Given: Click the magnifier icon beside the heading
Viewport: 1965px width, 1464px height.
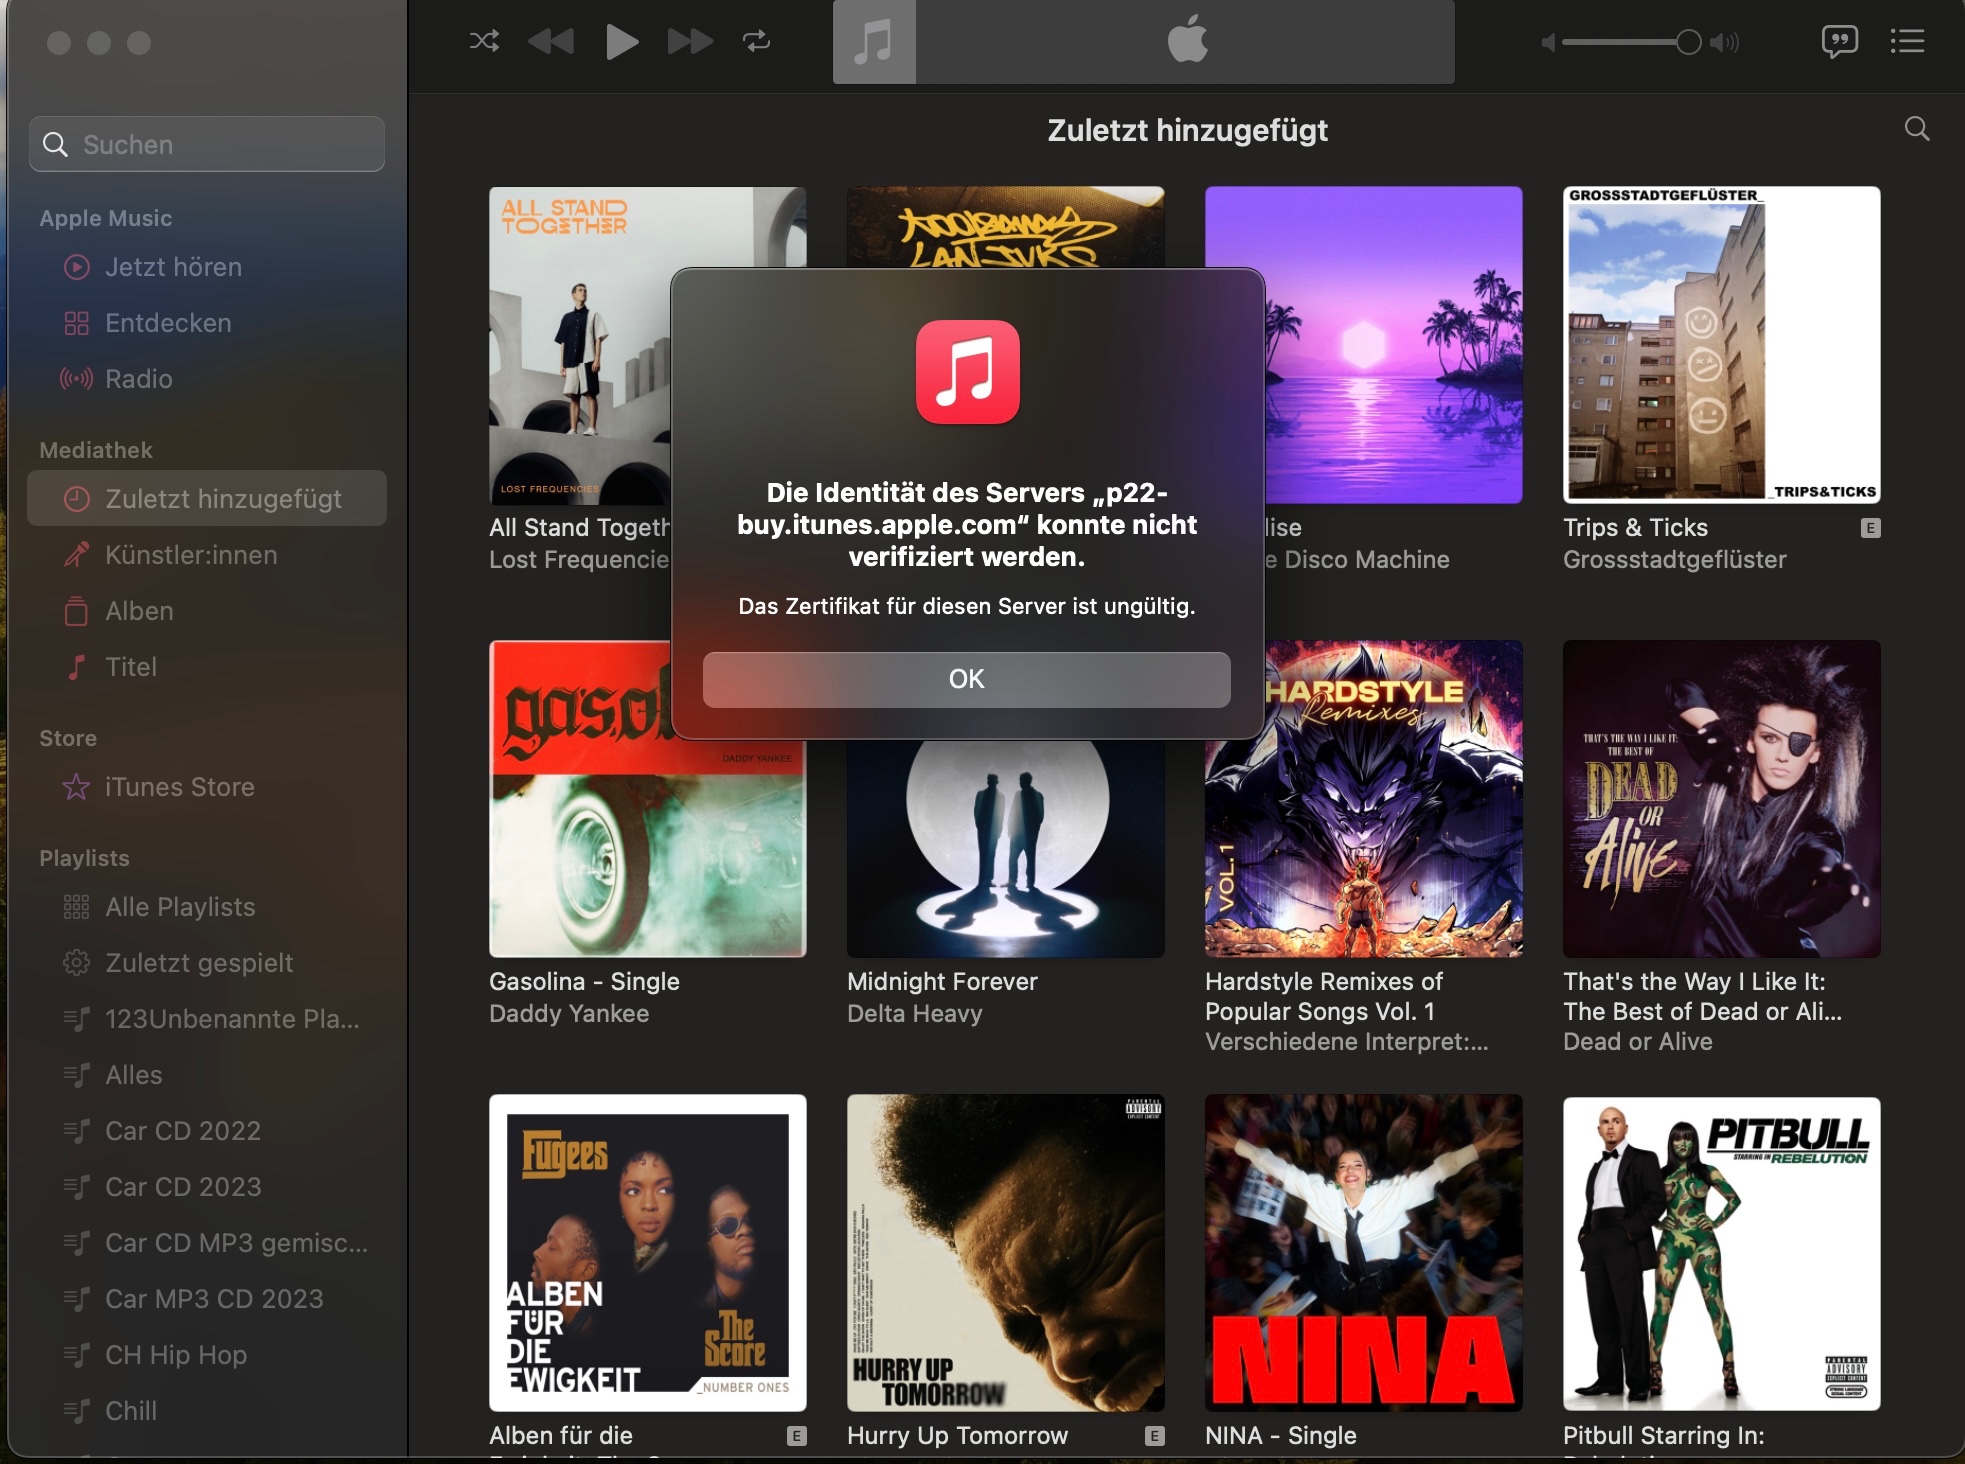Looking at the screenshot, I should pos(1916,129).
